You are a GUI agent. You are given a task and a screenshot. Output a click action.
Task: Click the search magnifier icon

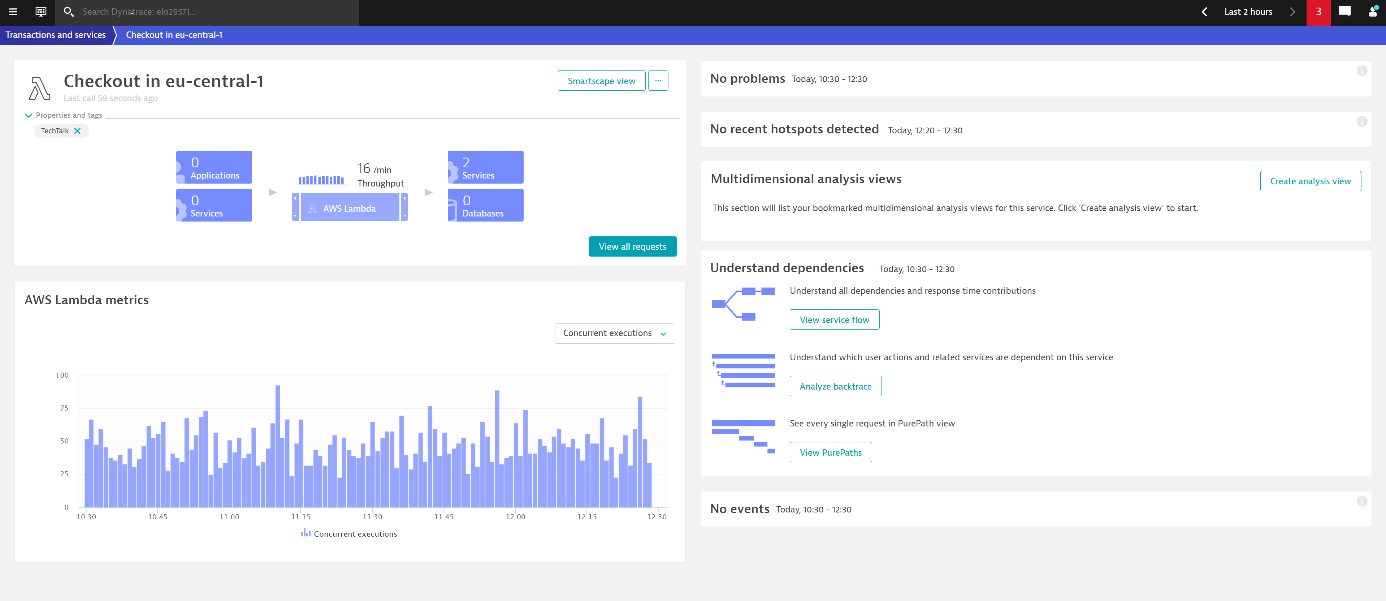[x=68, y=12]
